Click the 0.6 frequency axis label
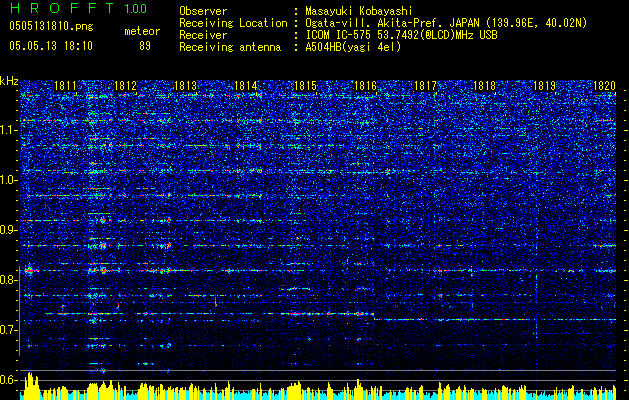 [8, 380]
